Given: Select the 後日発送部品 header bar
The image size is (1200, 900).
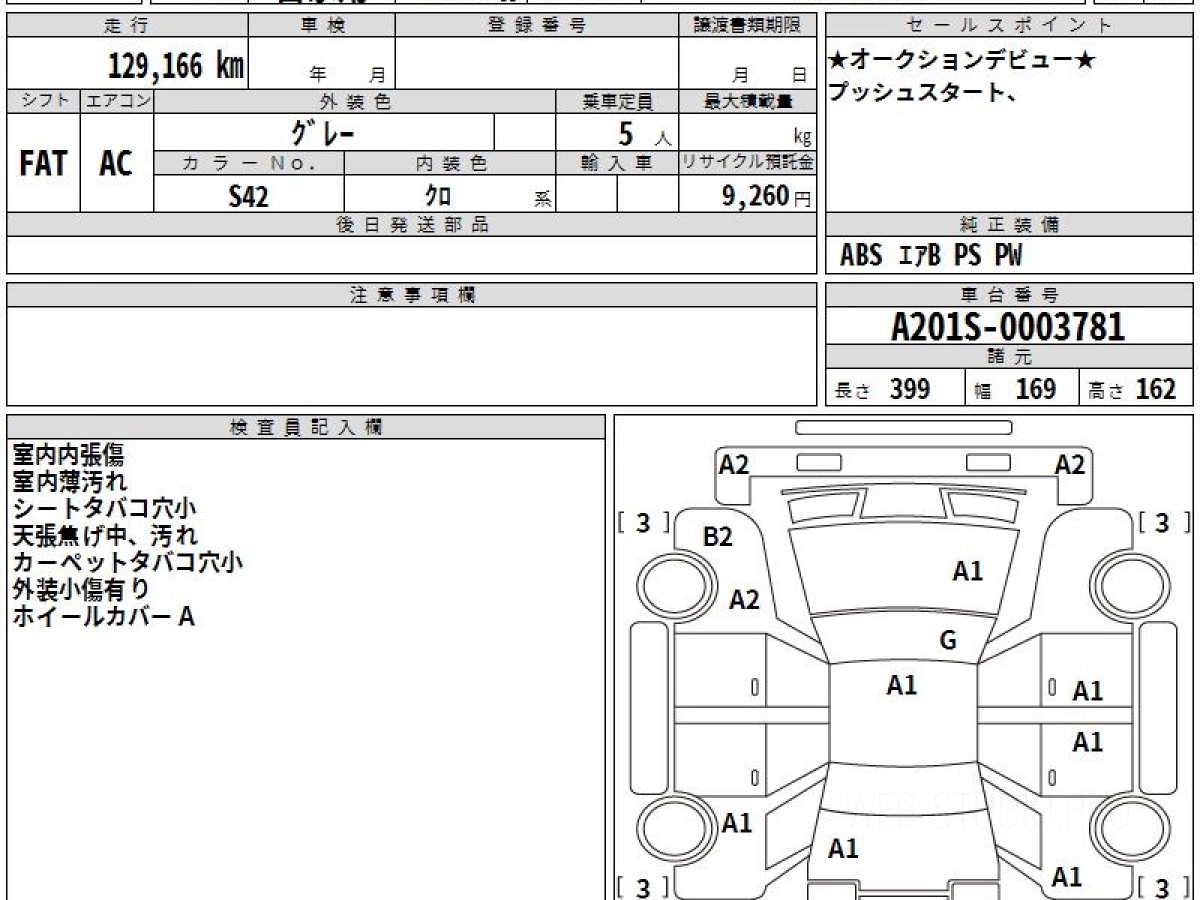Looking at the screenshot, I should [x=412, y=225].
